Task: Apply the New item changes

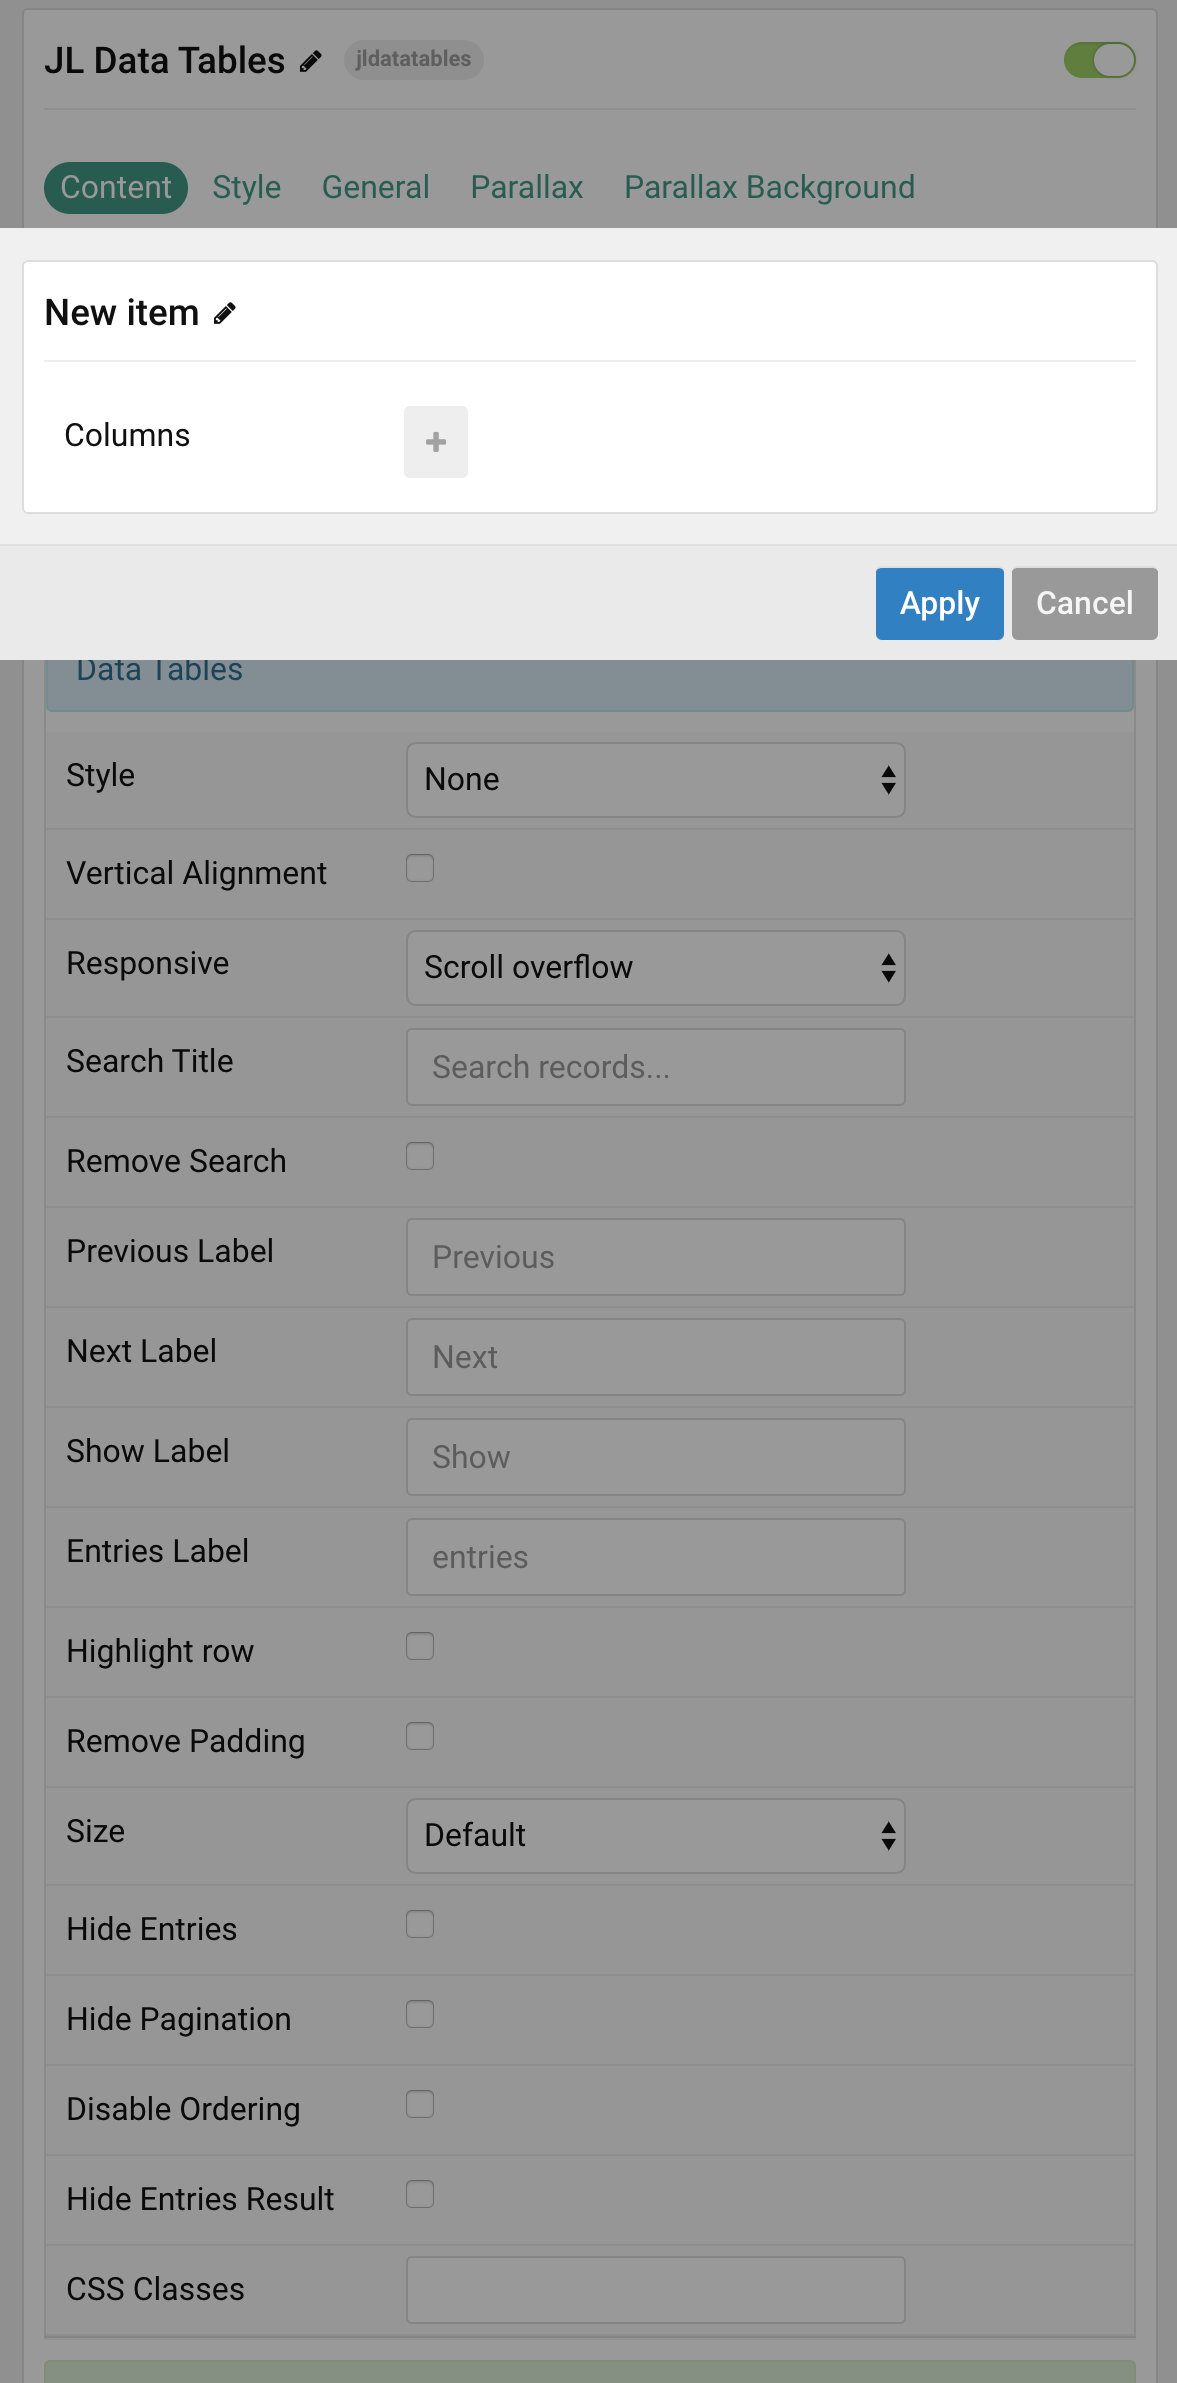Action: coord(938,603)
